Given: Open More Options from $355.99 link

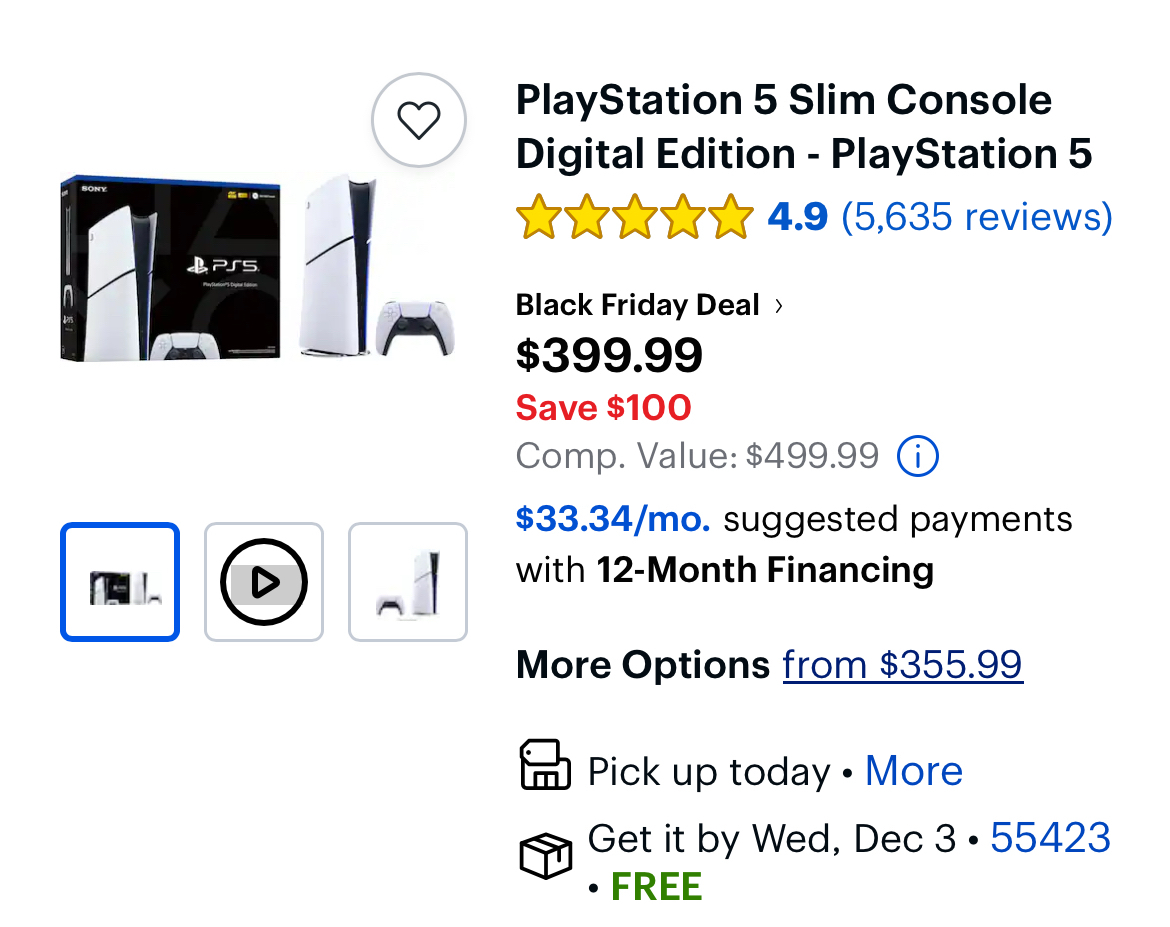Looking at the screenshot, I should point(902,664).
